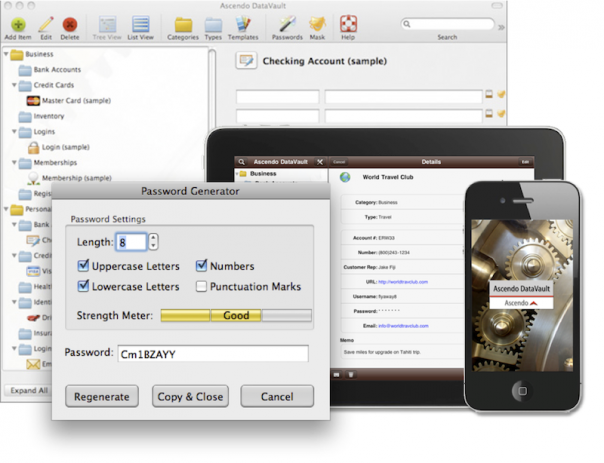Click the Strength Meter bar
Image resolution: width=604 pixels, height=463 pixels.
[x=236, y=315]
